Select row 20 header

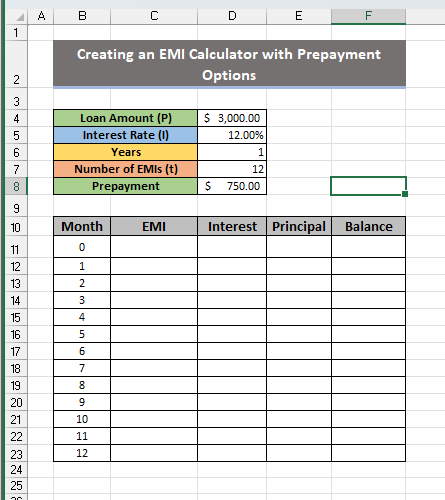16,402
